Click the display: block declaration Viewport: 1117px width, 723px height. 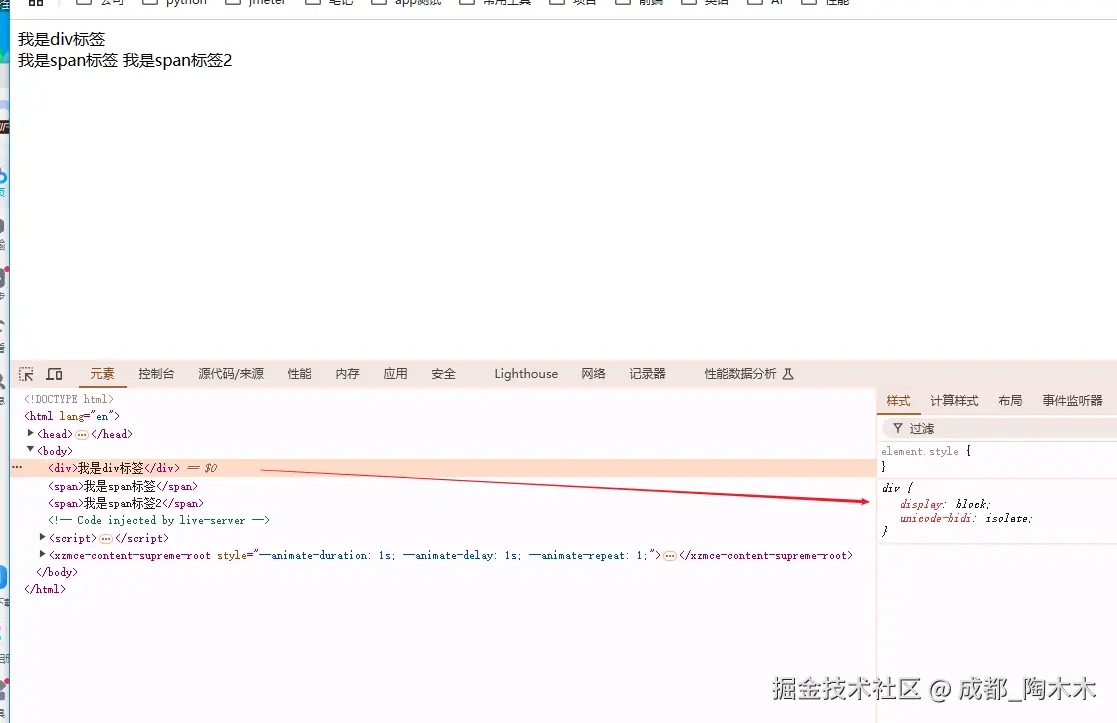(x=945, y=504)
